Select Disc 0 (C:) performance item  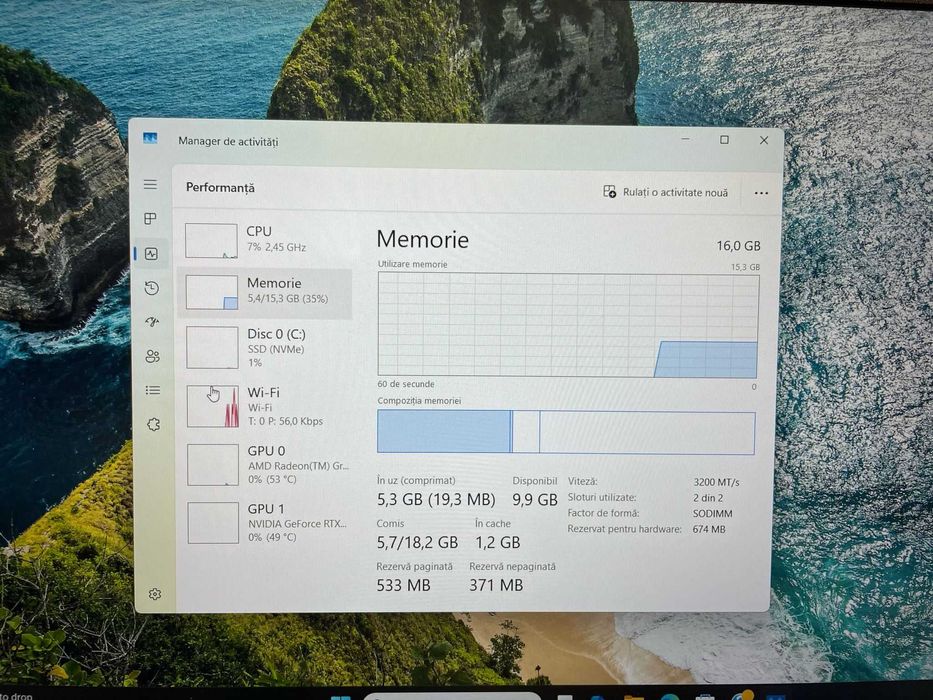[266, 348]
